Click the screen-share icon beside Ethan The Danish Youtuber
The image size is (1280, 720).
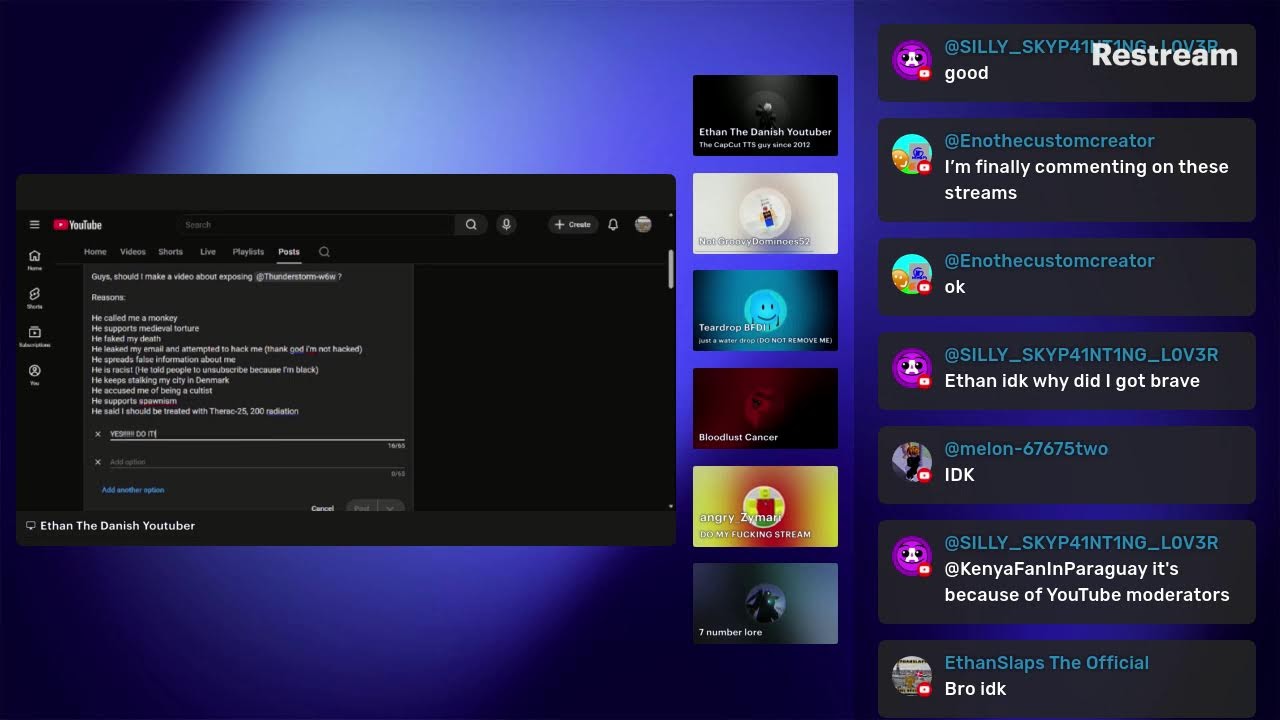click(31, 526)
